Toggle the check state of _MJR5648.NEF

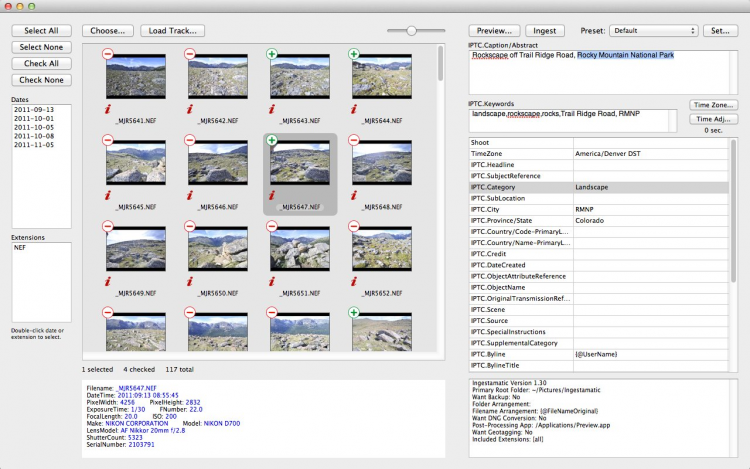point(353,141)
